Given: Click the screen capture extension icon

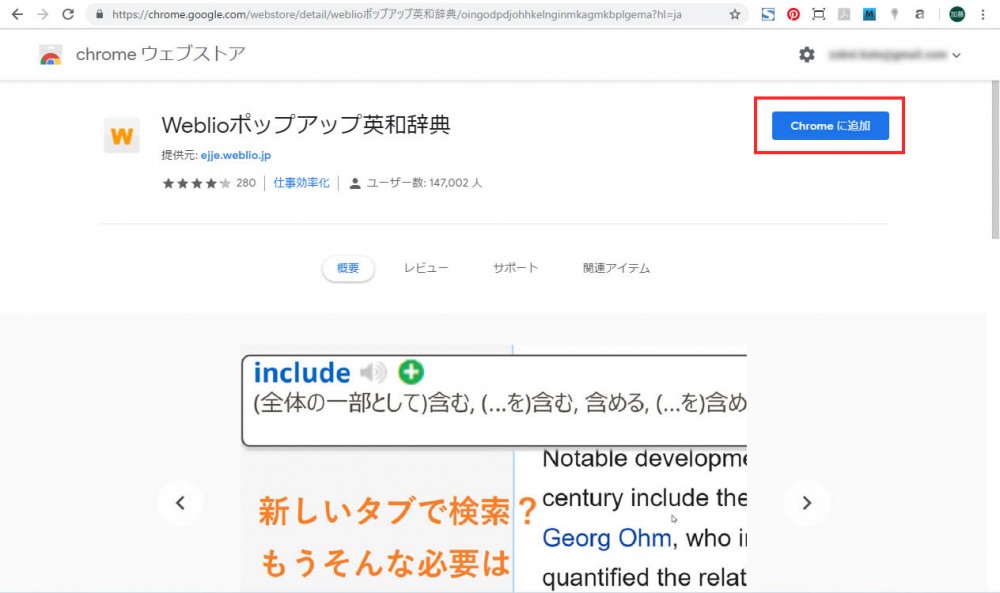Looking at the screenshot, I should click(x=819, y=14).
